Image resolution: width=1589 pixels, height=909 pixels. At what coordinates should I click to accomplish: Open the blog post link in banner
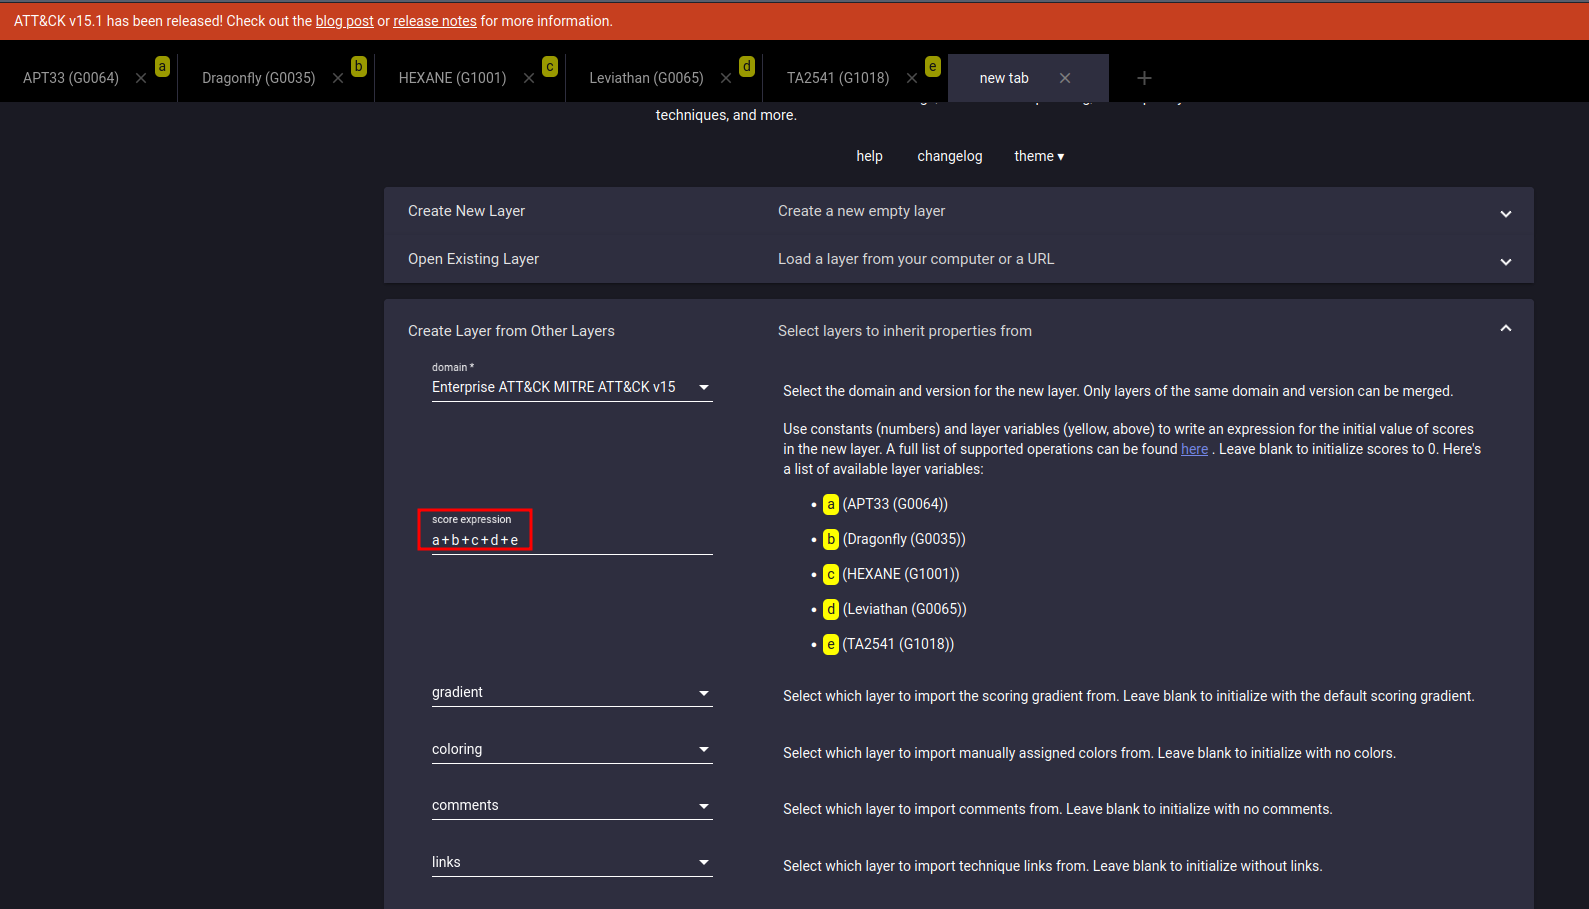(x=344, y=21)
